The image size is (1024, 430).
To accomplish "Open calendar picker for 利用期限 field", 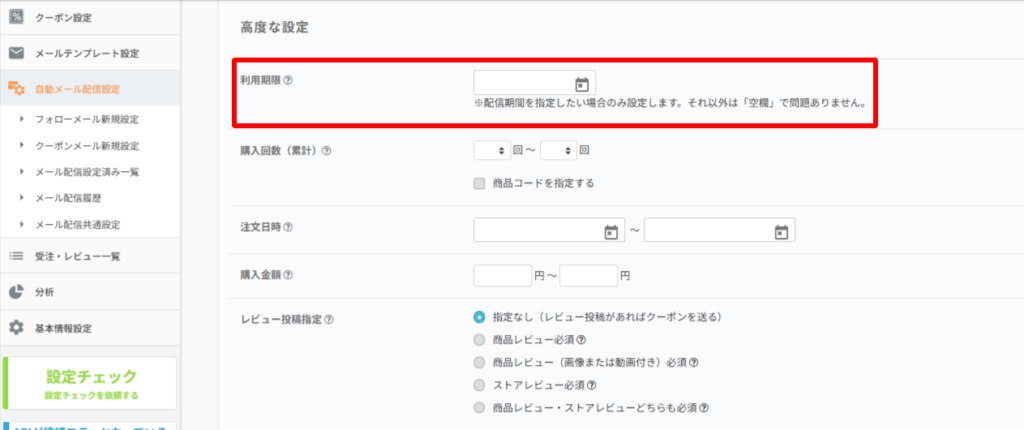I will tap(582, 84).
